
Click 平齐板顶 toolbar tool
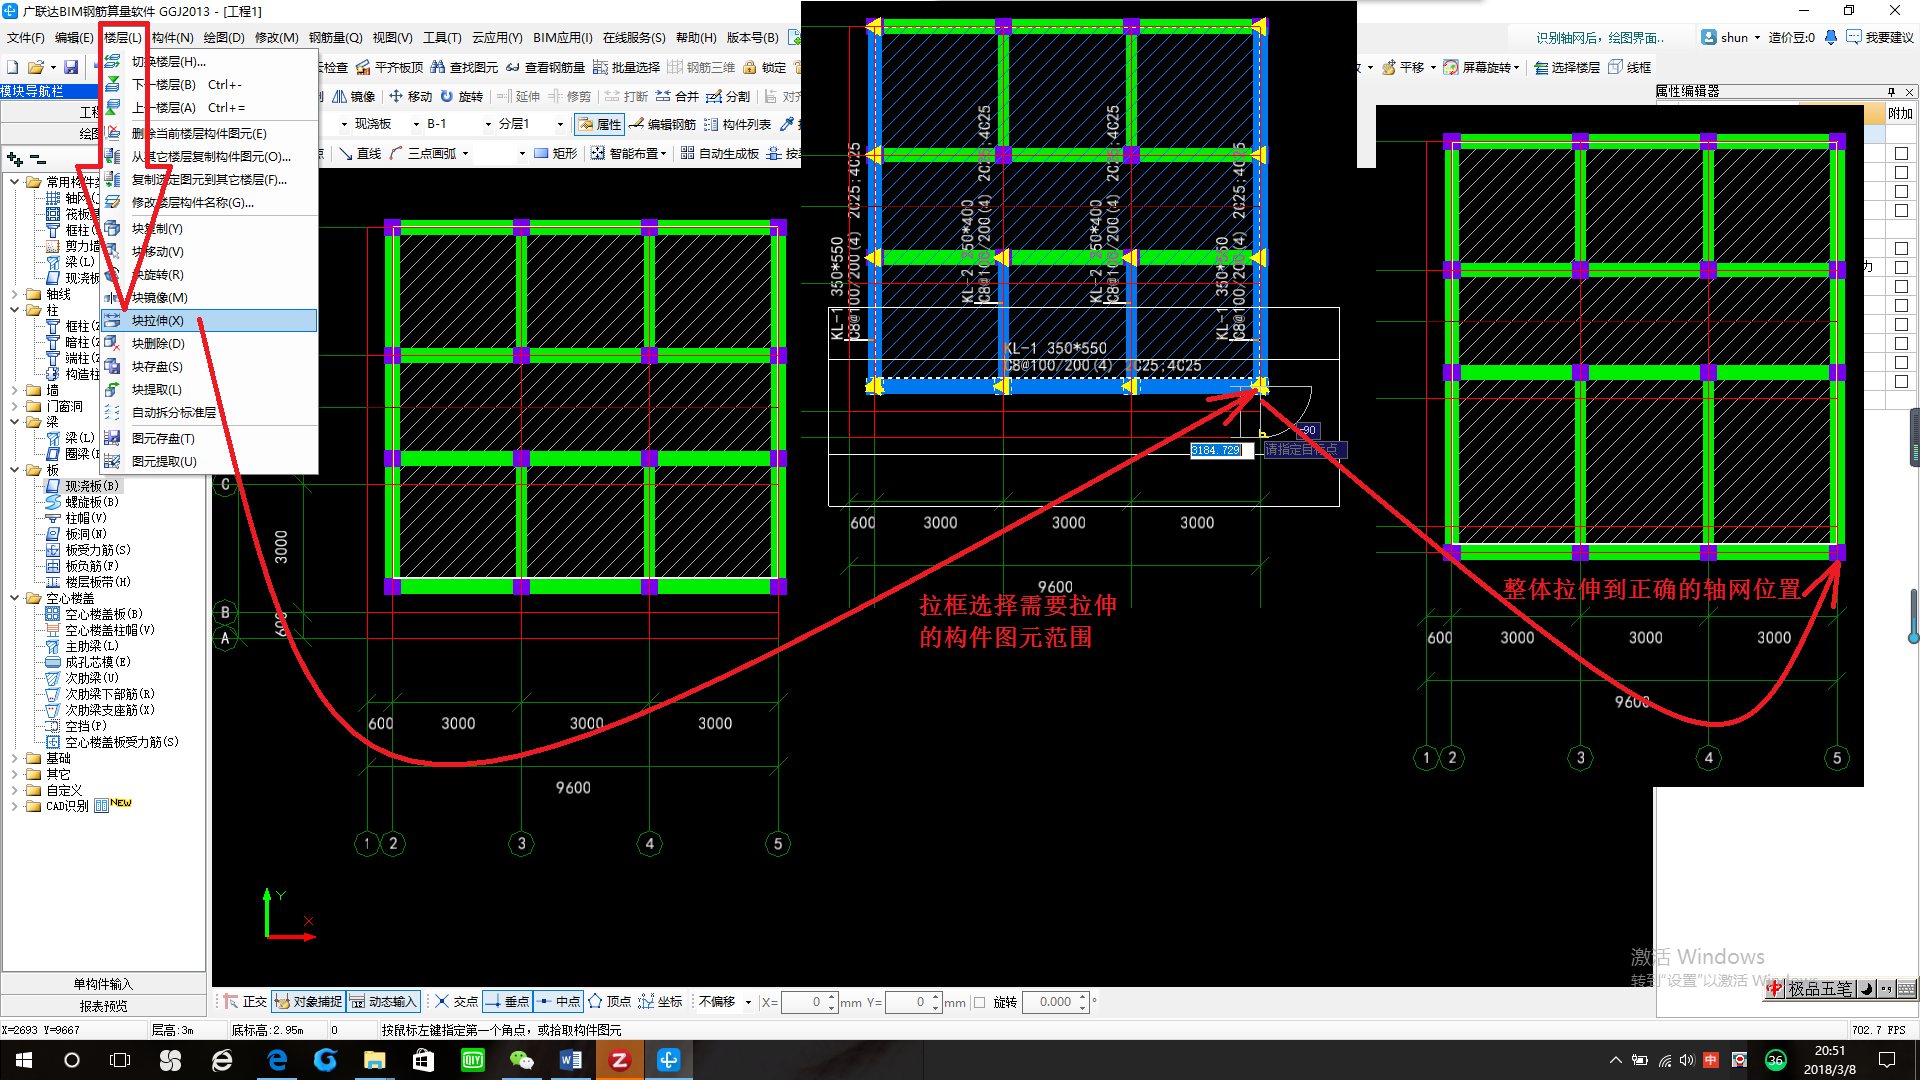pyautogui.click(x=390, y=67)
